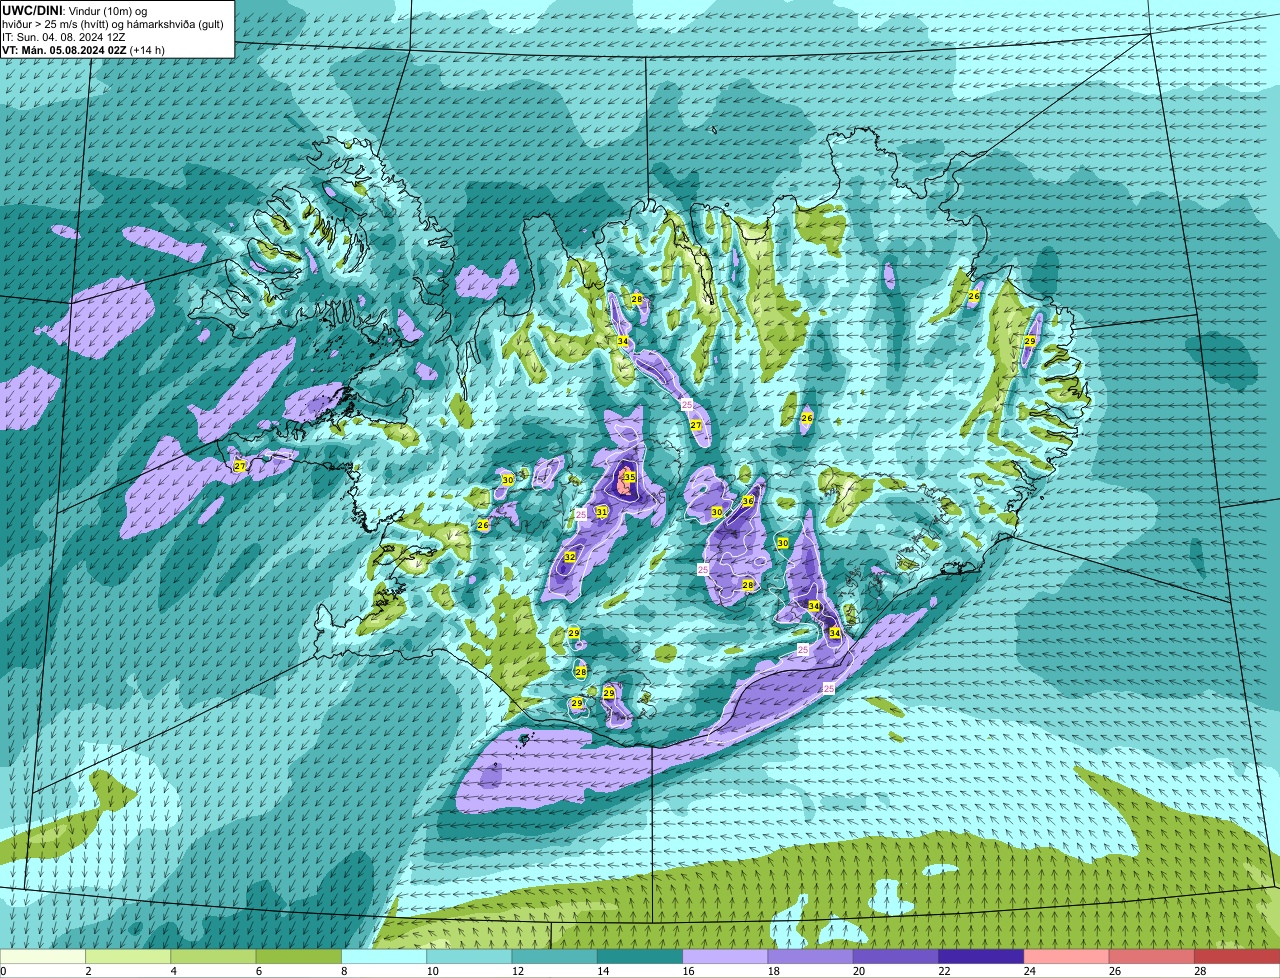Select the light lavender 16–18 legend swatch
Image resolution: width=1280 pixels, height=978 pixels.
[x=726, y=956]
